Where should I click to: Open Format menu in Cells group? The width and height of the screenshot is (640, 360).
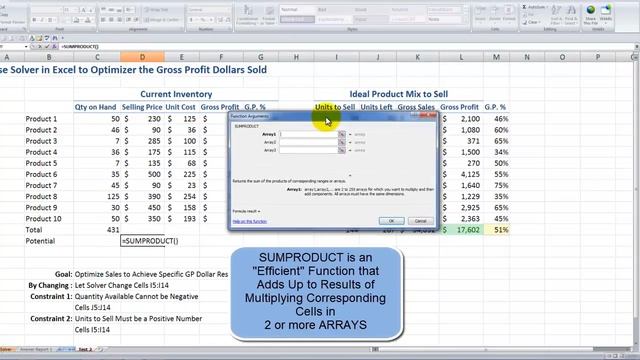[x=509, y=15]
